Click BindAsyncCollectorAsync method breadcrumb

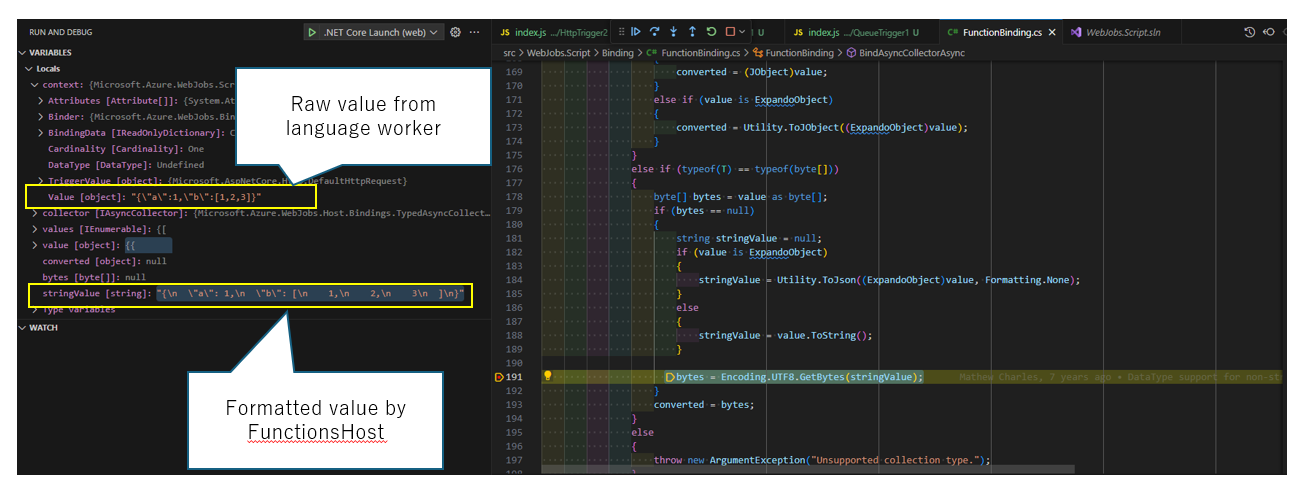pyautogui.click(x=904, y=53)
